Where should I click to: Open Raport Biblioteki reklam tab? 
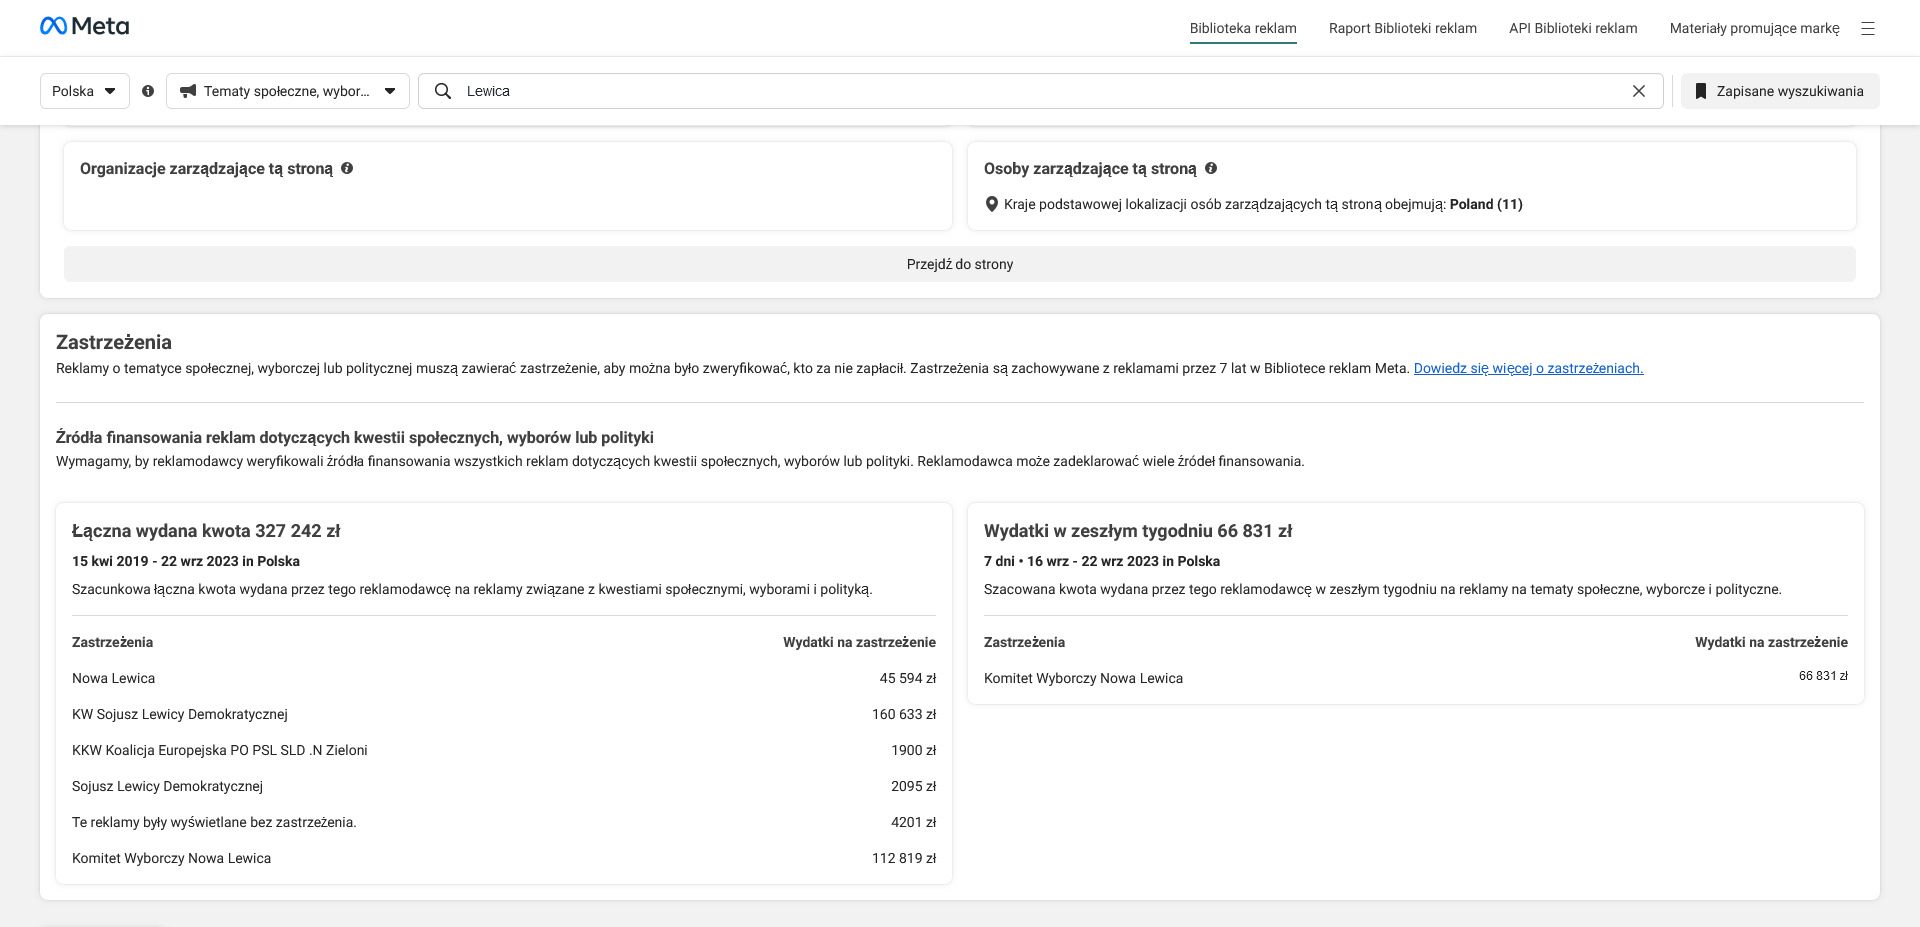click(1403, 28)
